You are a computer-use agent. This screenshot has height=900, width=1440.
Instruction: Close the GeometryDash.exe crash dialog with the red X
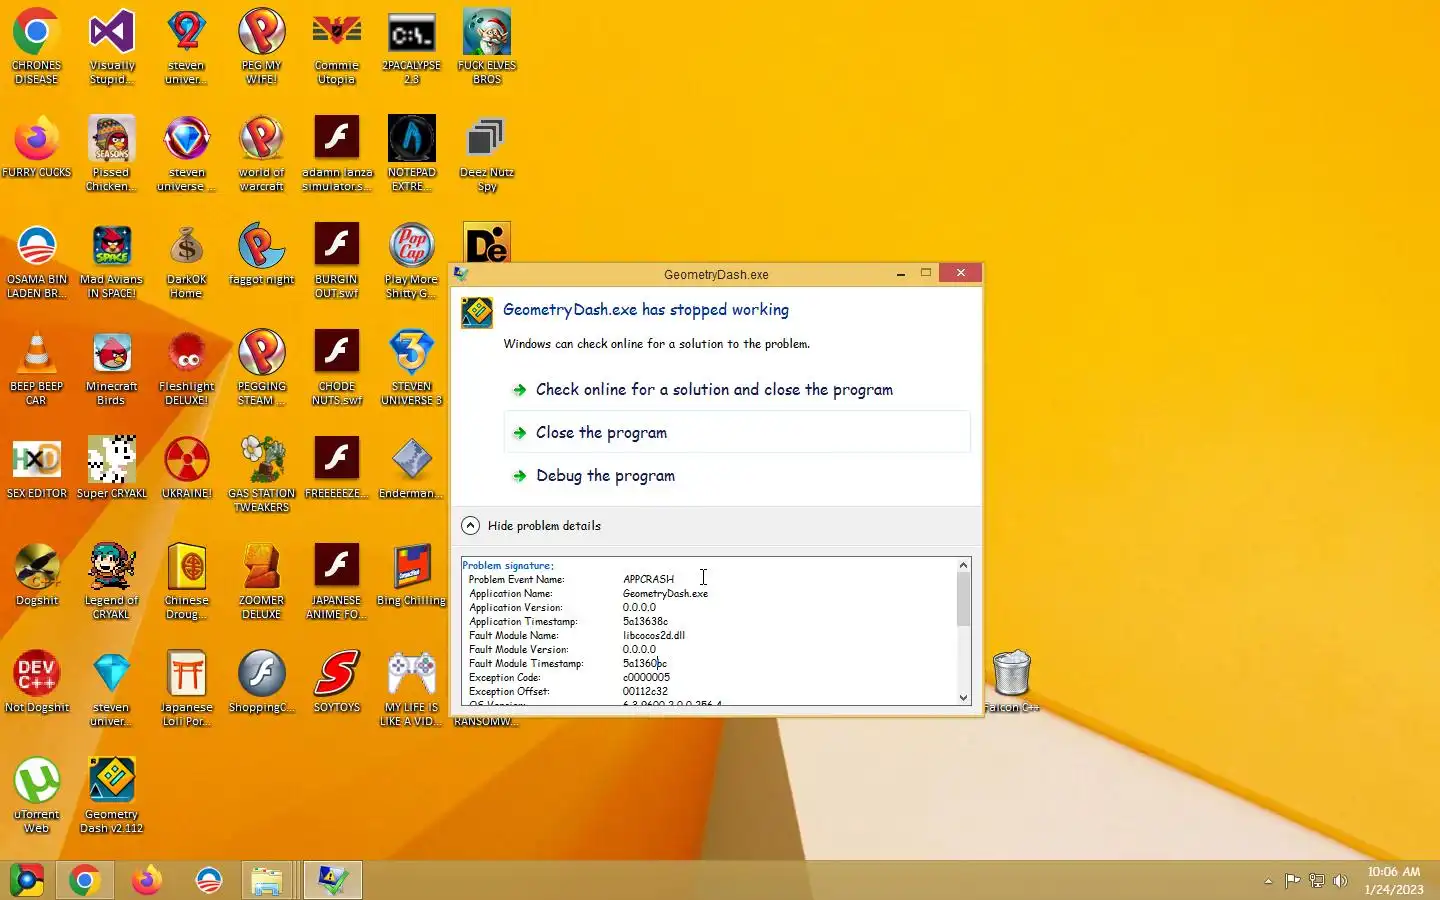click(961, 273)
